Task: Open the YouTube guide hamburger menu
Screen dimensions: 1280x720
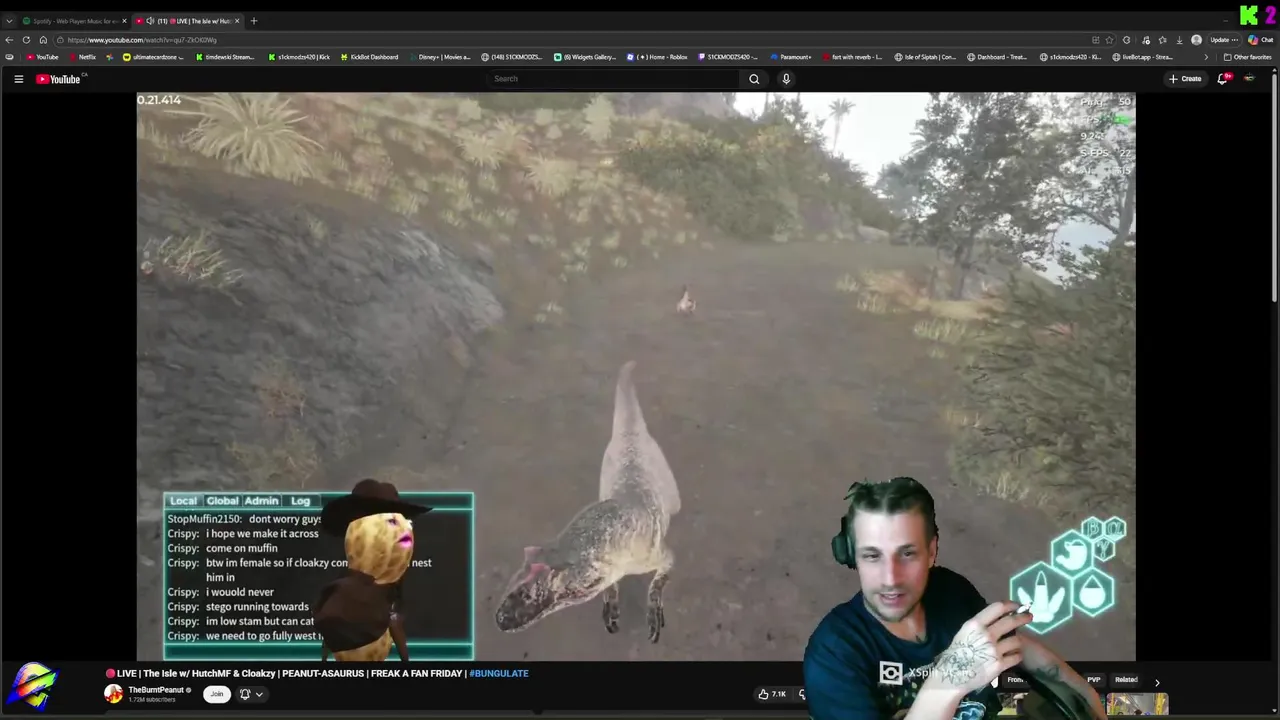Action: tap(18, 79)
